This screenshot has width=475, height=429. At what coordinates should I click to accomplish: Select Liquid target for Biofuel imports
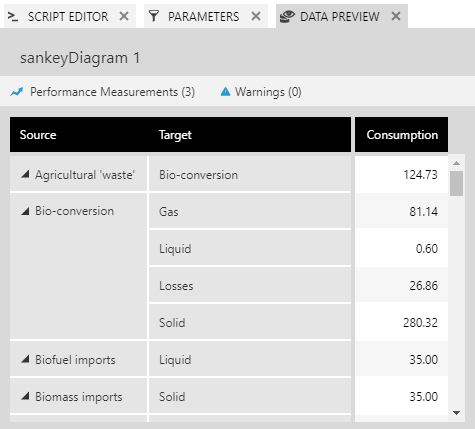click(250, 359)
